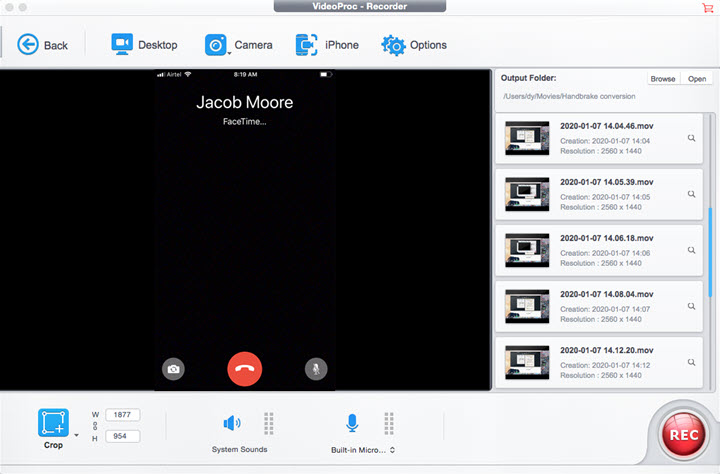The width and height of the screenshot is (720, 474).
Task: Click the Browse output folder button
Action: tap(662, 79)
